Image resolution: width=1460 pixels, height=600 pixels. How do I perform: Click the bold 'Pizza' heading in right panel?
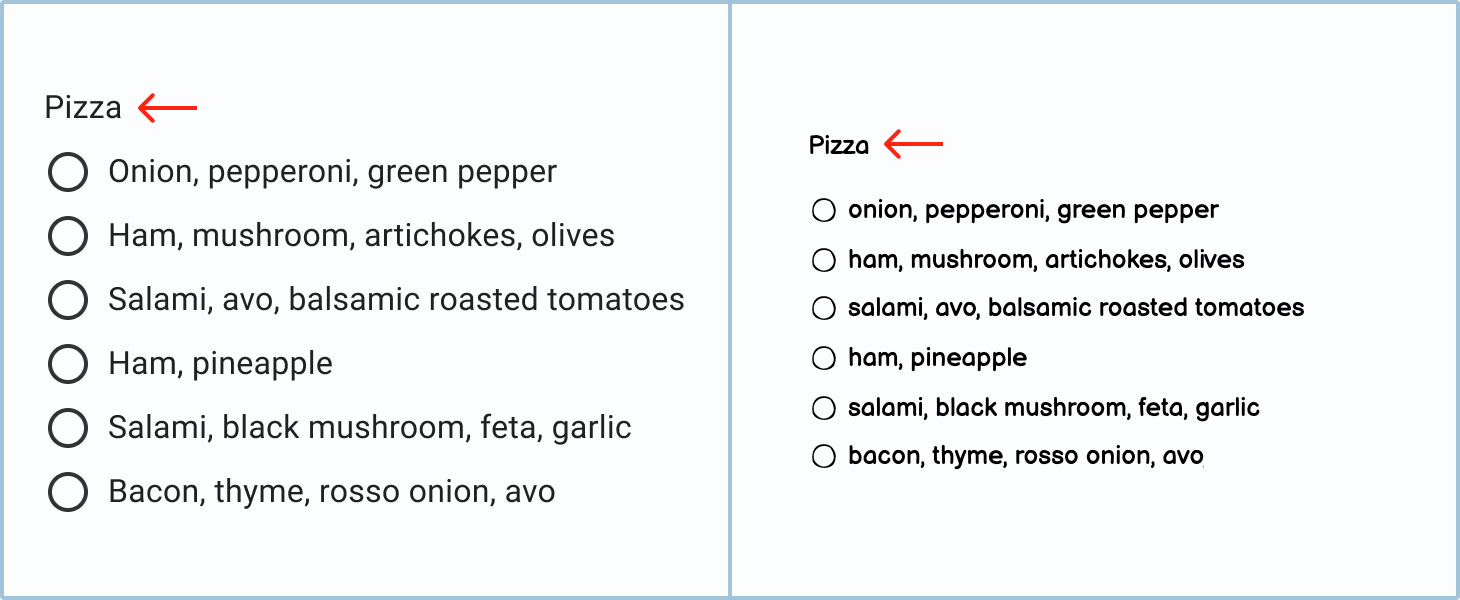coord(839,146)
